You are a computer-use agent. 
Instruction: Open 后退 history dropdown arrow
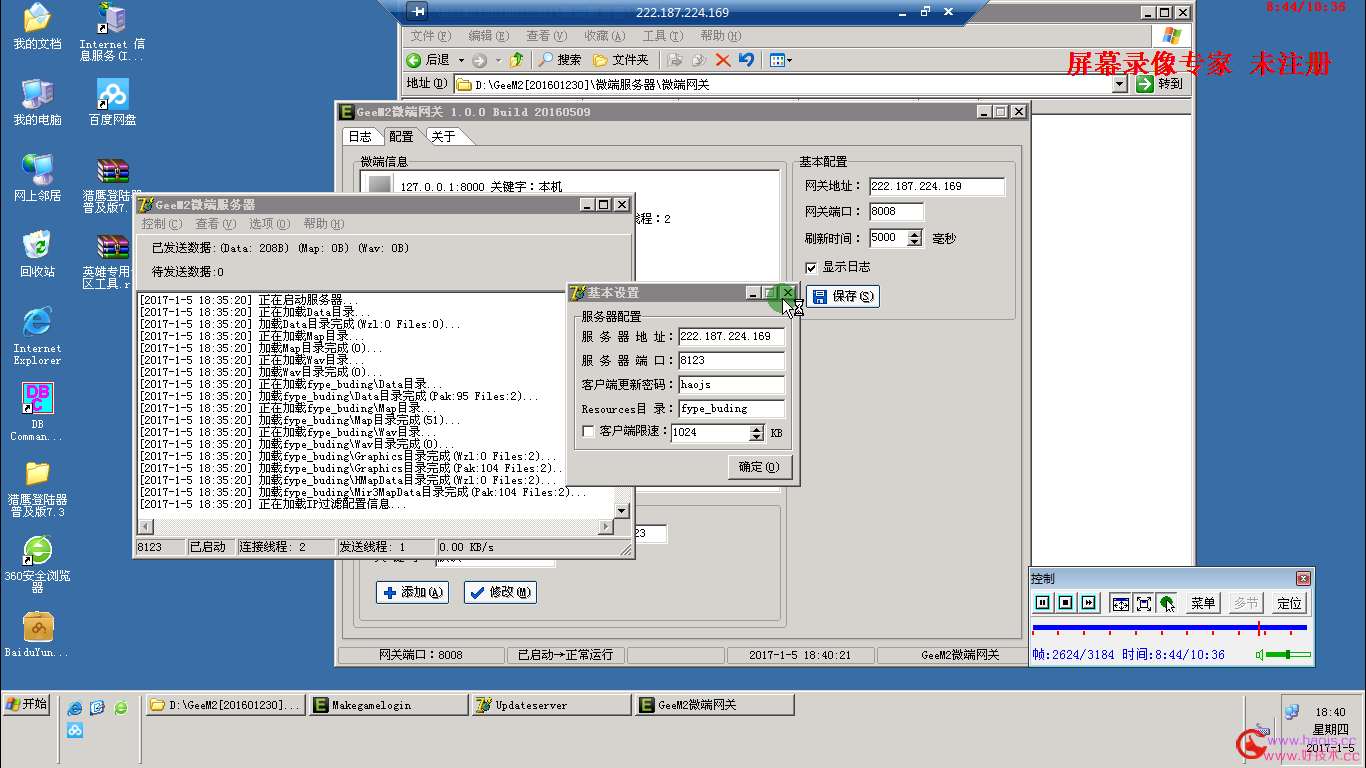point(461,60)
